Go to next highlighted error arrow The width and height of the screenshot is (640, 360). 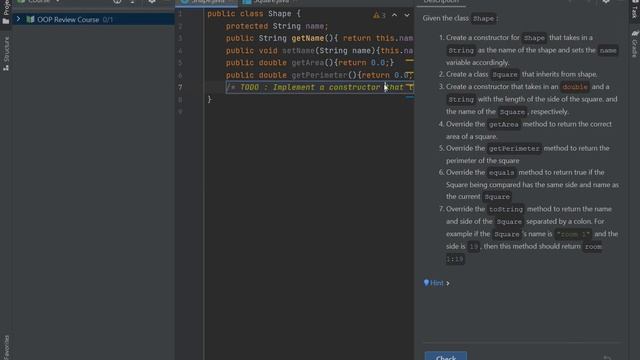click(407, 15)
